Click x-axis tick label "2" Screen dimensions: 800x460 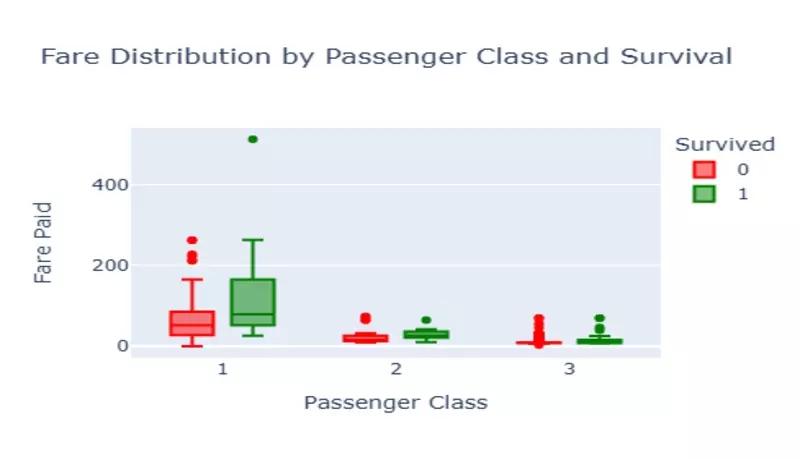click(x=397, y=370)
